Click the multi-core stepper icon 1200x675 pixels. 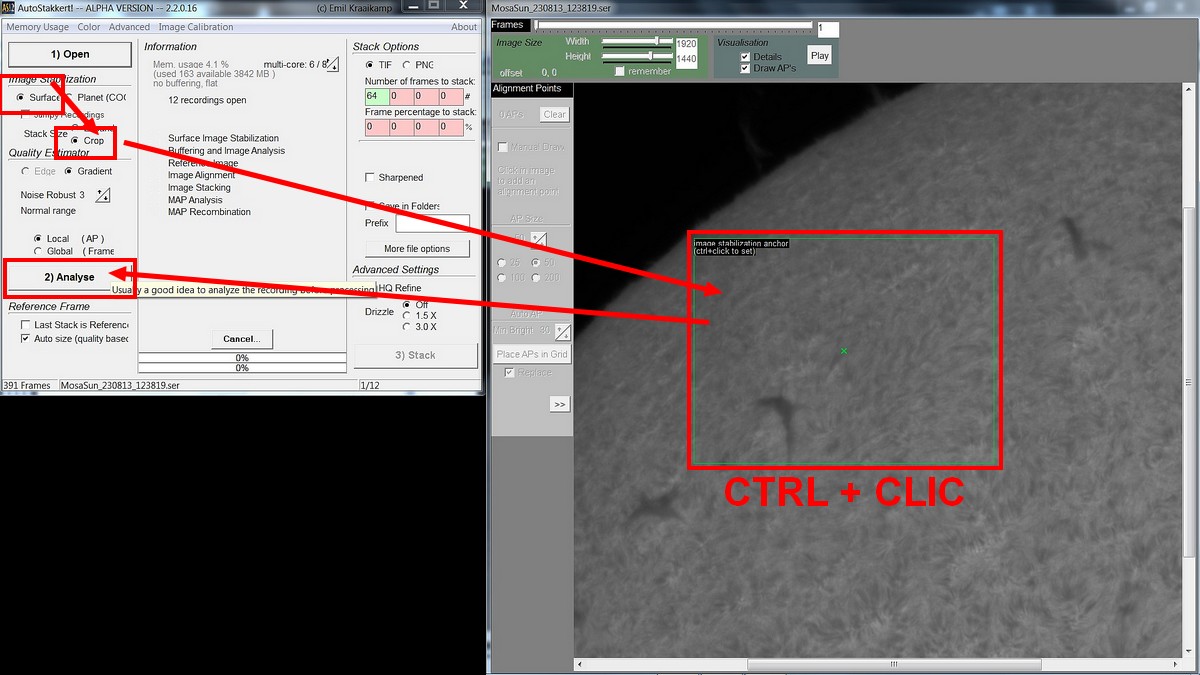[x=332, y=65]
